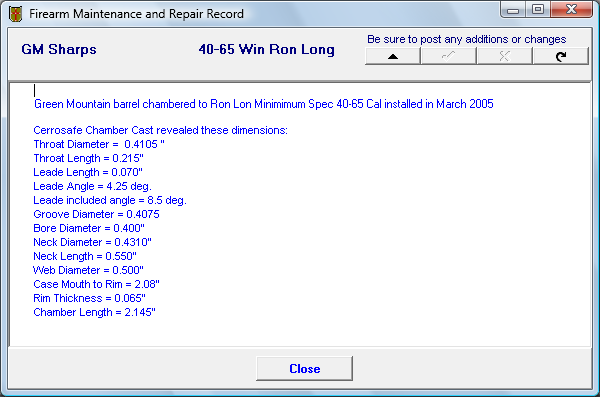Click the Case Mouth to Rim = 2.08 line
The height and width of the screenshot is (397, 600).
coord(96,284)
